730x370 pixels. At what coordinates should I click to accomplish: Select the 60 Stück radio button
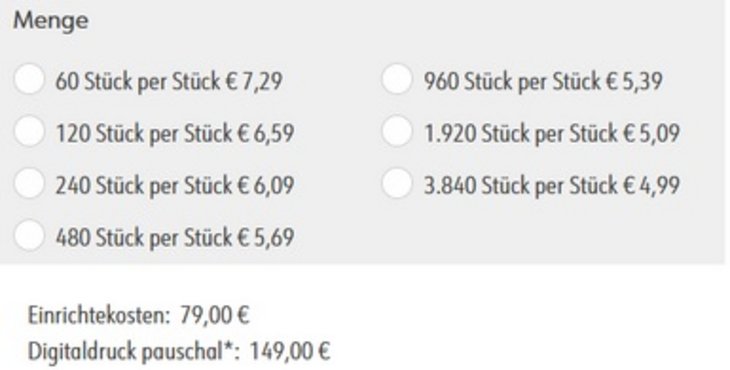(29, 79)
